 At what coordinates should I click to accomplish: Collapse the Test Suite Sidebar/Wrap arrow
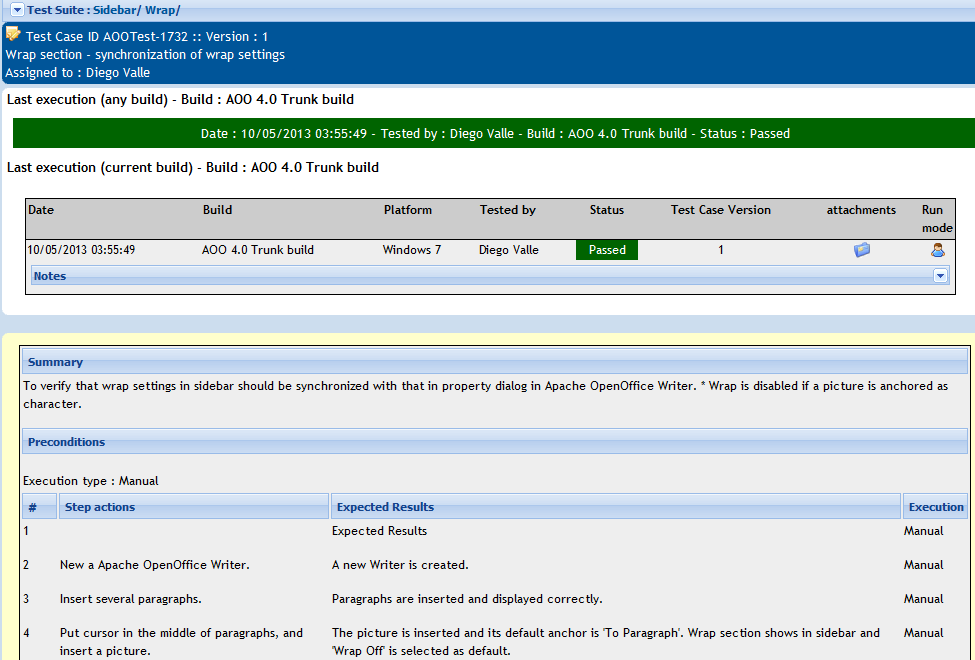point(17,10)
